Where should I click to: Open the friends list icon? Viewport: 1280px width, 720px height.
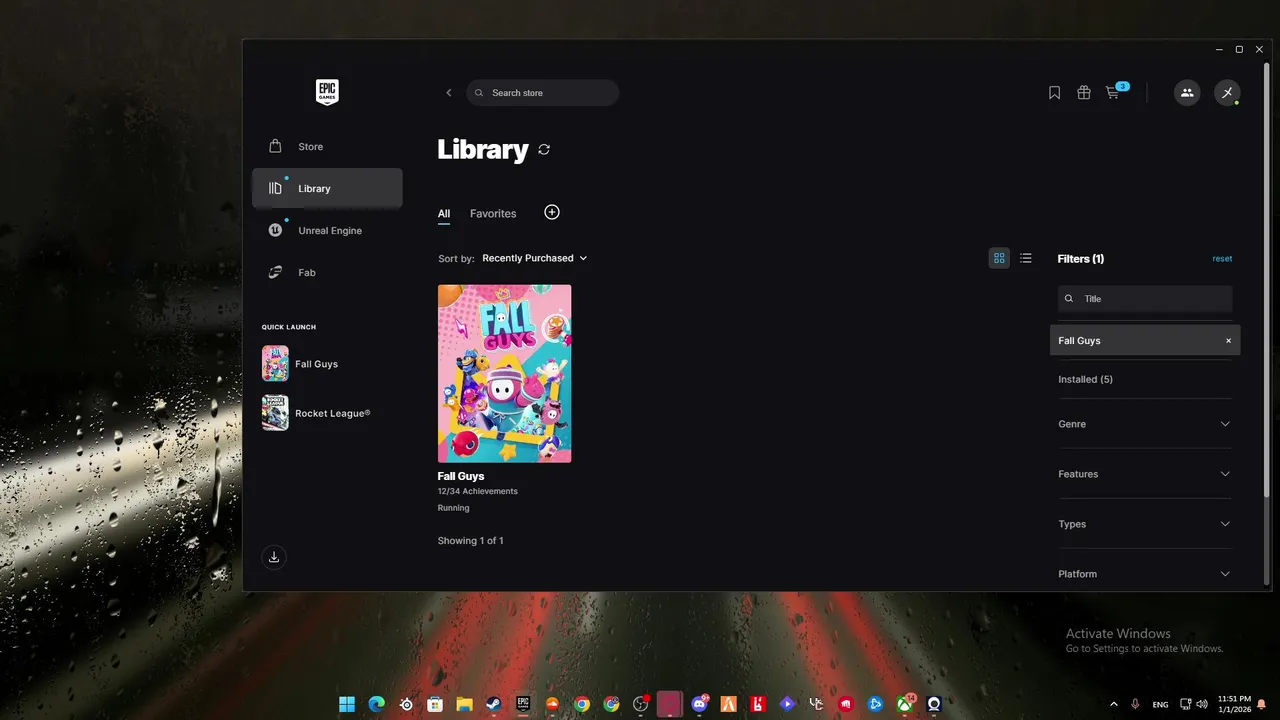click(x=1187, y=93)
